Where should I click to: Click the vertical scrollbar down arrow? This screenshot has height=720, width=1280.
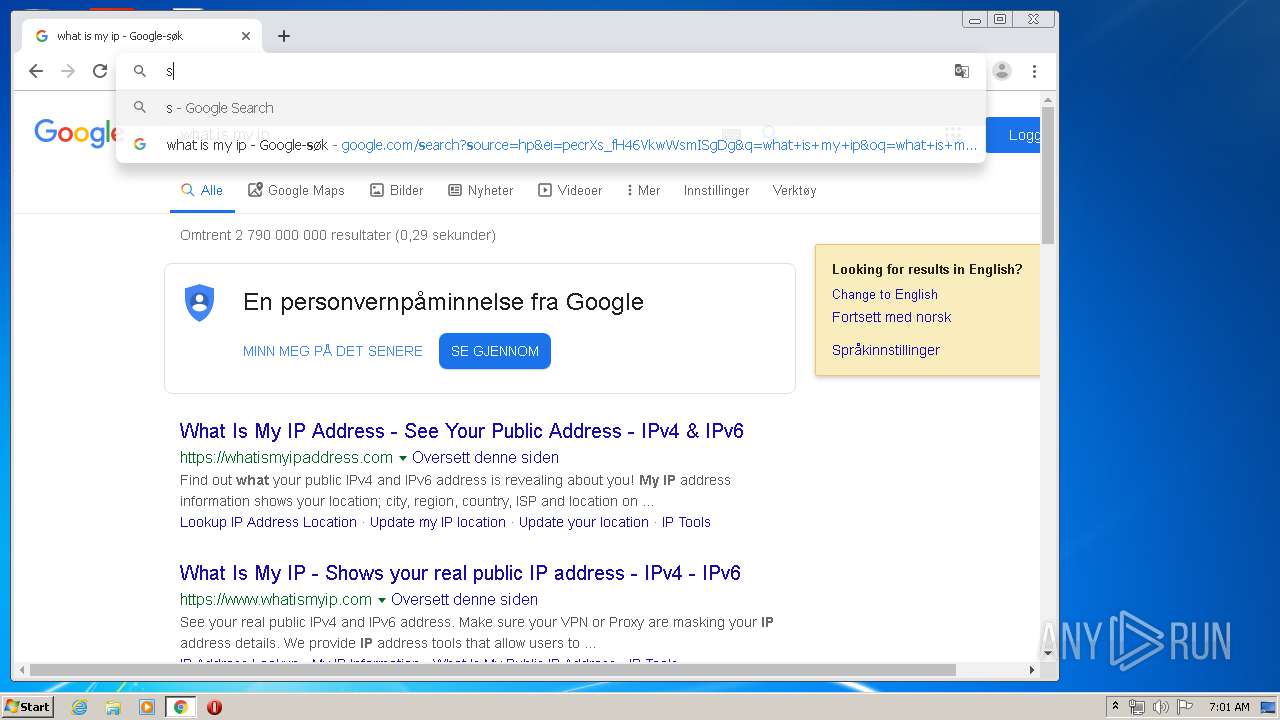point(1048,653)
